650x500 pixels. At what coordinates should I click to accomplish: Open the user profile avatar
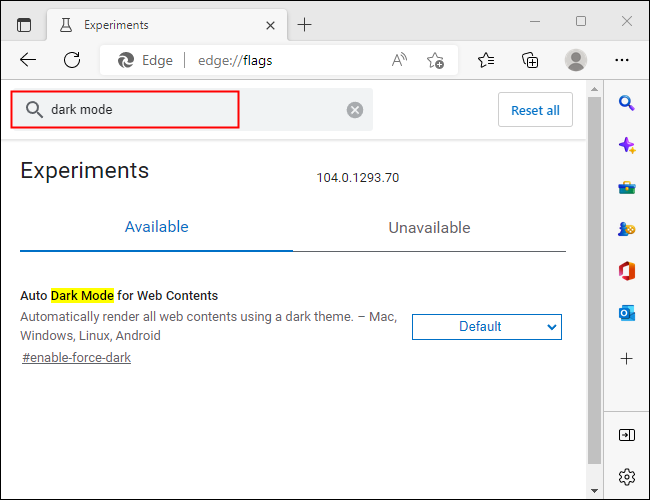click(x=576, y=60)
